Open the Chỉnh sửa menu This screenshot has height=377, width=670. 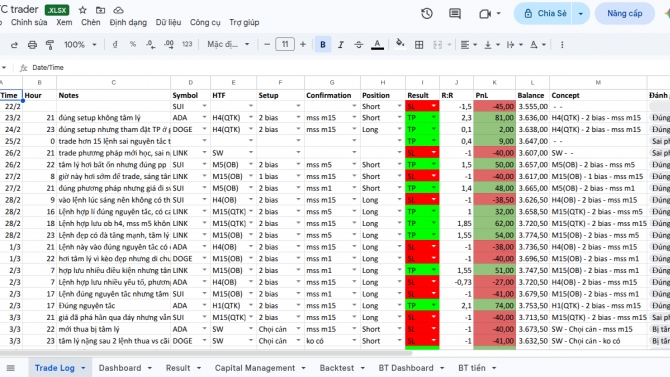coord(29,22)
